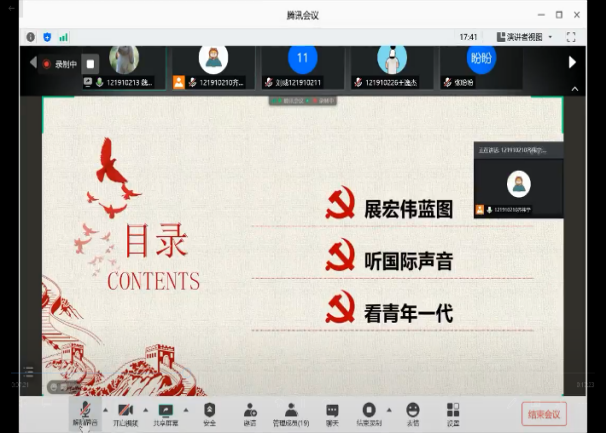Screen dimensions: 606x433
Task: Open the Chat panel
Action: tap(332, 412)
